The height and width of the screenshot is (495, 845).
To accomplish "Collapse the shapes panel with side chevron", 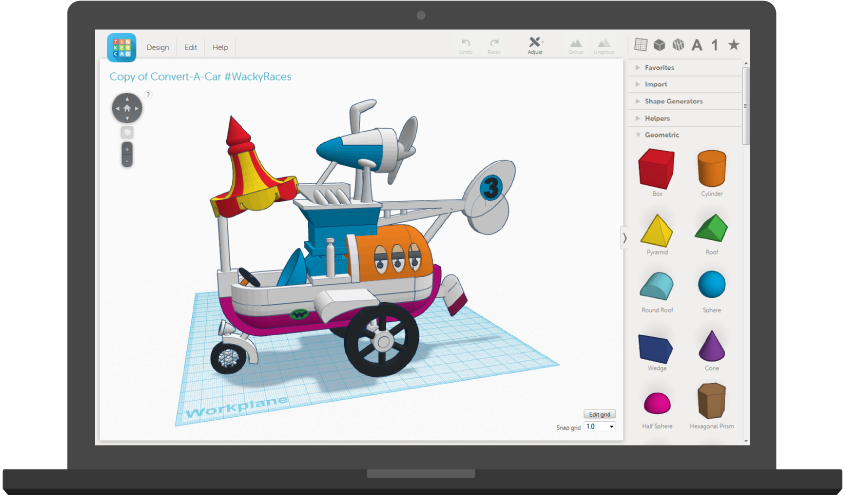I will pyautogui.click(x=625, y=238).
